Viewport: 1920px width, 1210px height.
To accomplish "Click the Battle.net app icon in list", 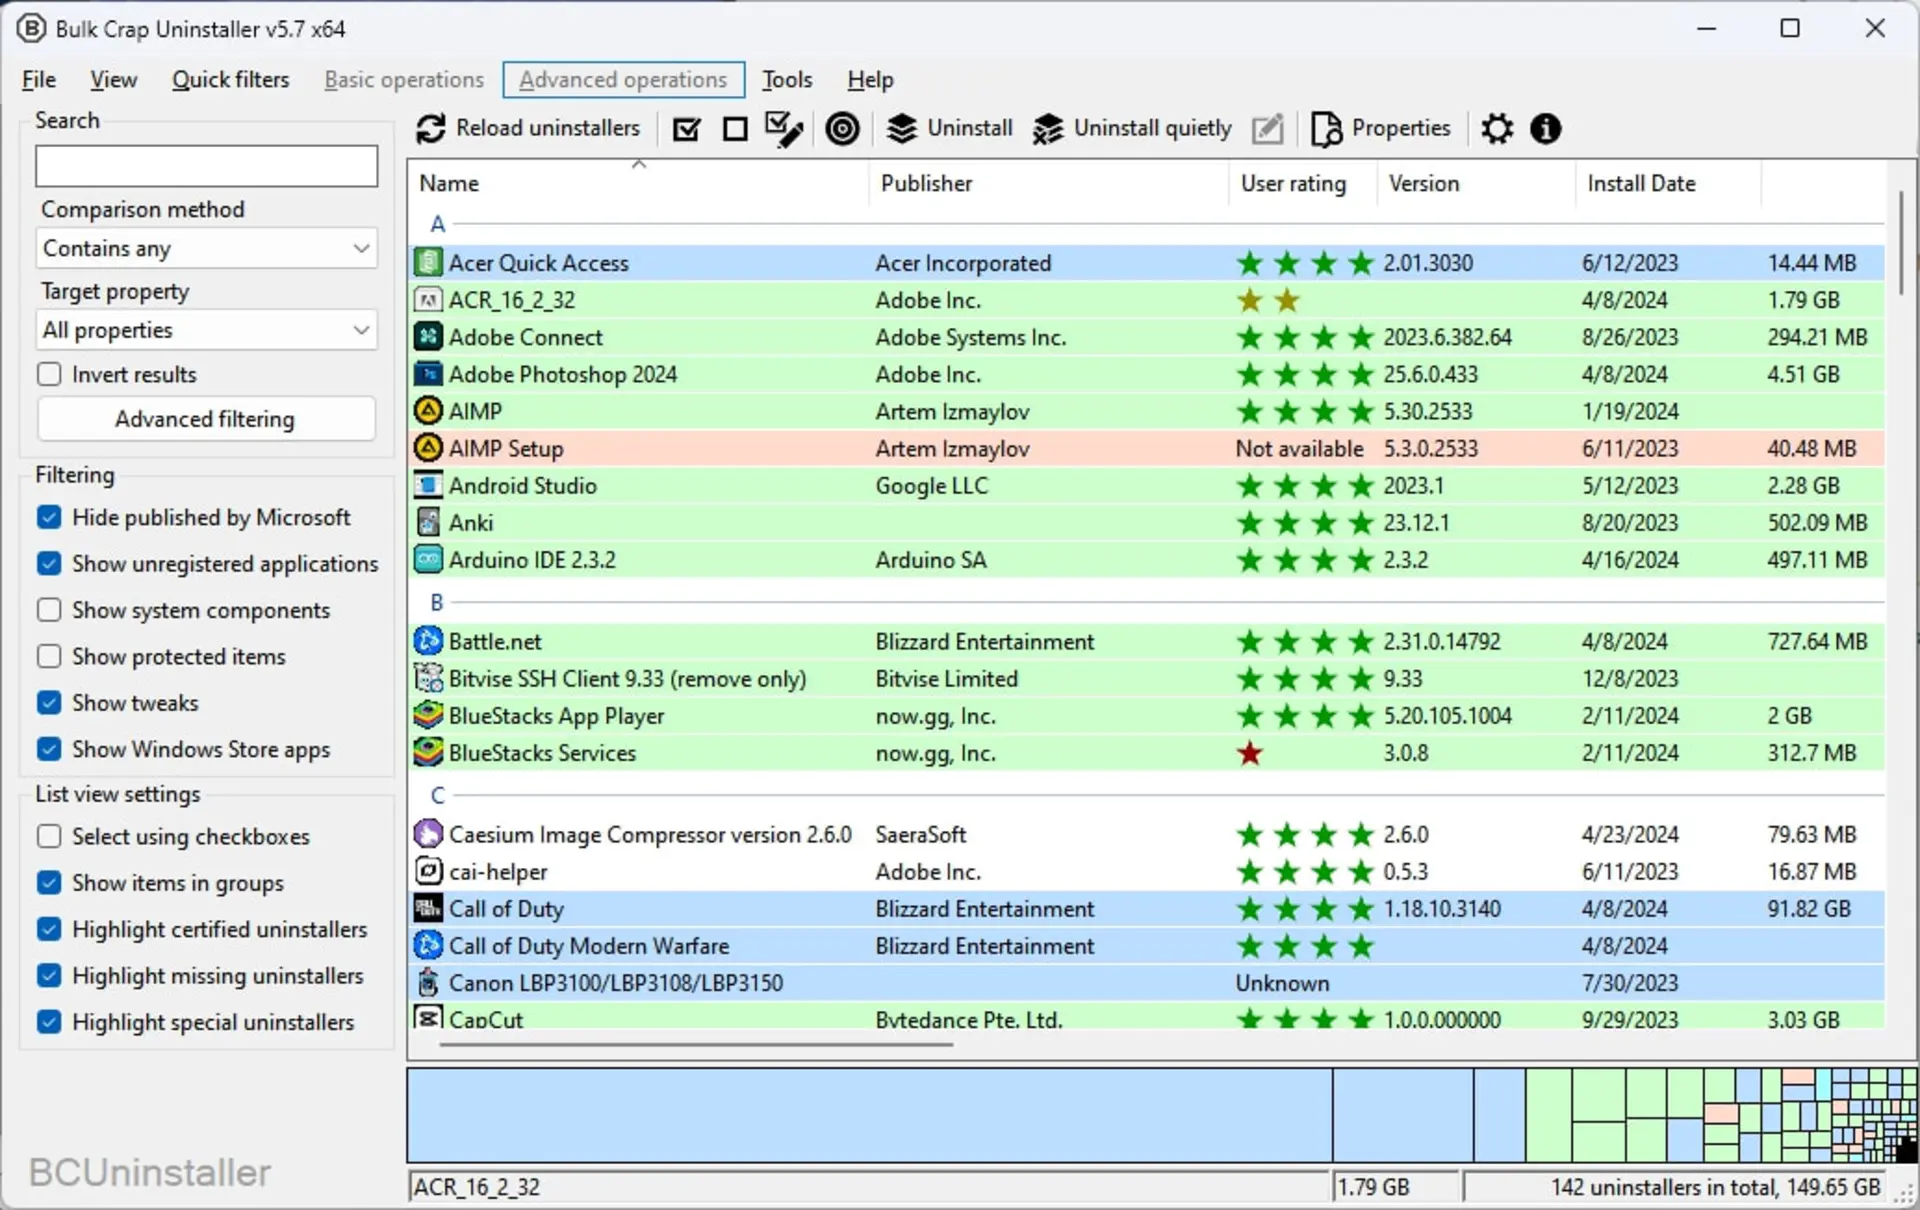I will [429, 641].
